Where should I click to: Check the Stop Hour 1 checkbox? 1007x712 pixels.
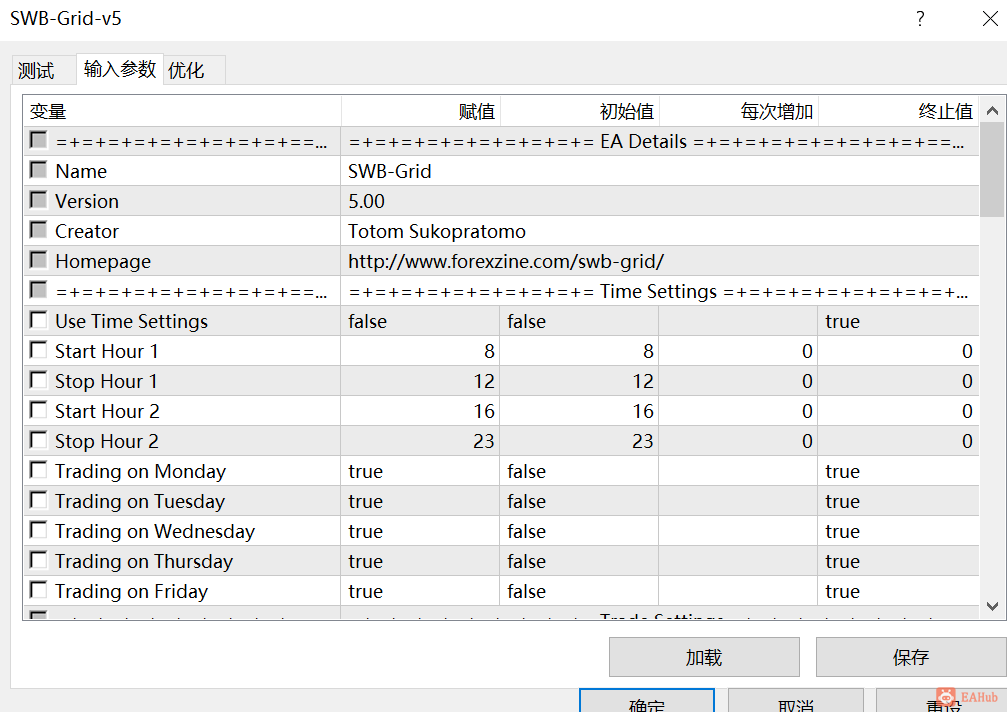39,380
